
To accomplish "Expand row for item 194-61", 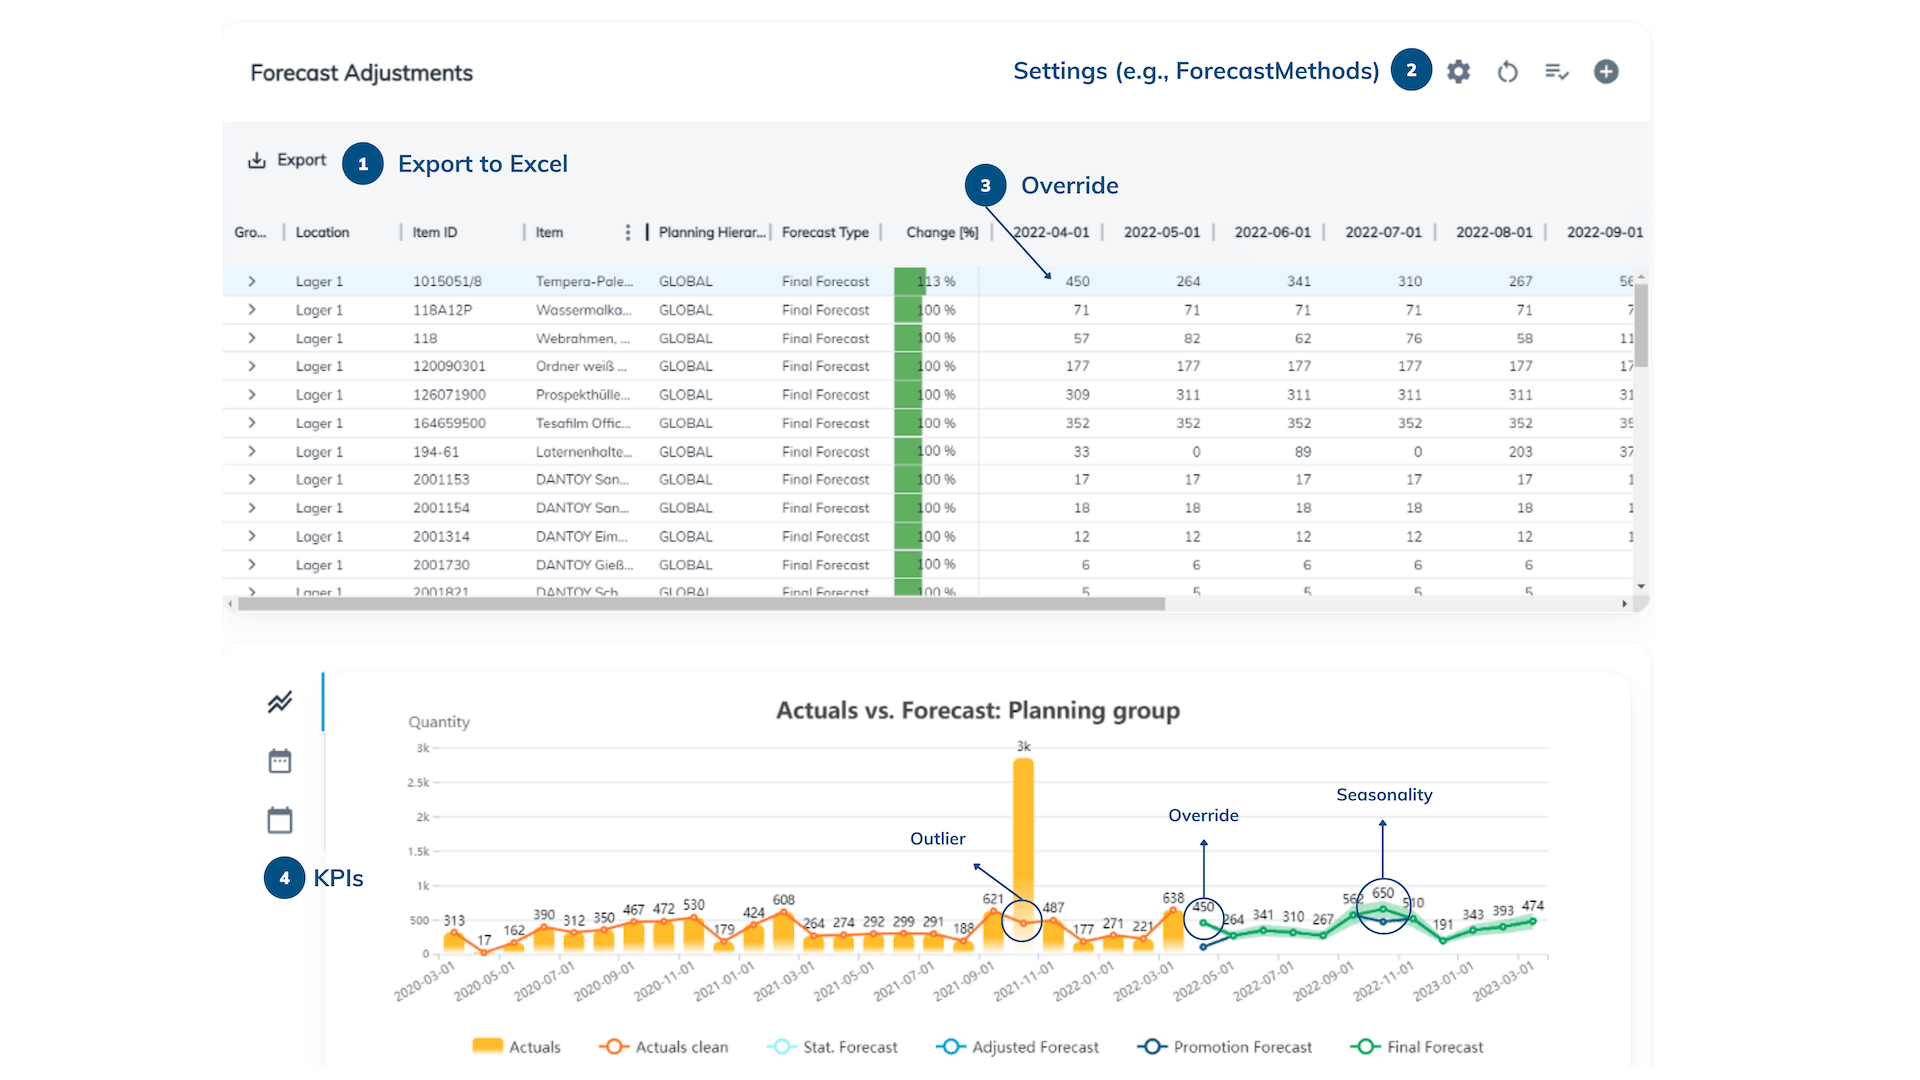I will click(x=252, y=451).
